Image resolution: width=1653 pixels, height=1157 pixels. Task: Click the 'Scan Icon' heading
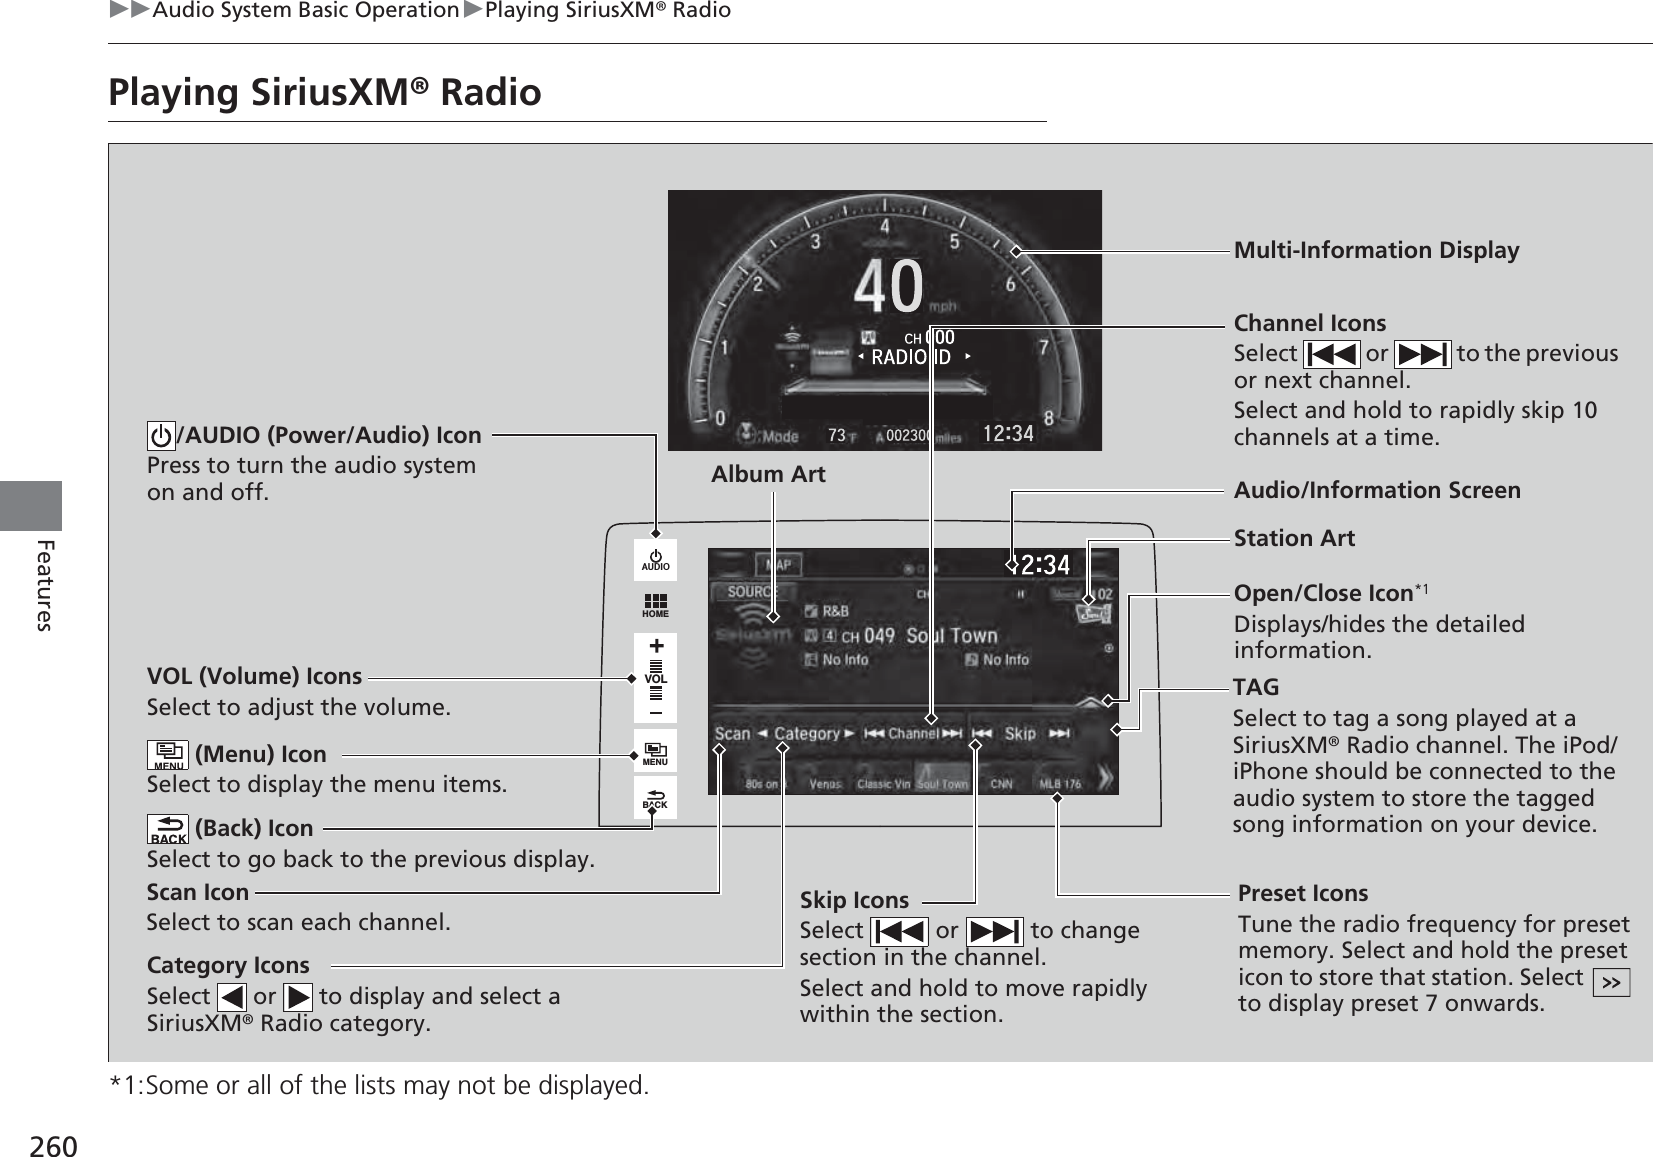197,892
